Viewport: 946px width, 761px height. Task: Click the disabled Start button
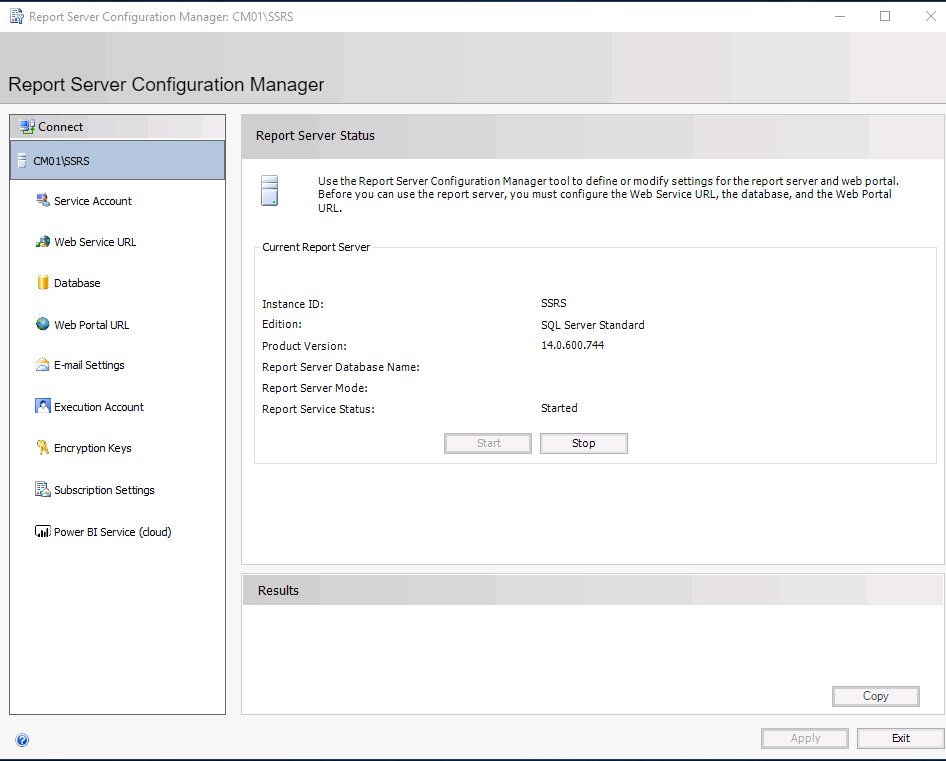coord(488,443)
